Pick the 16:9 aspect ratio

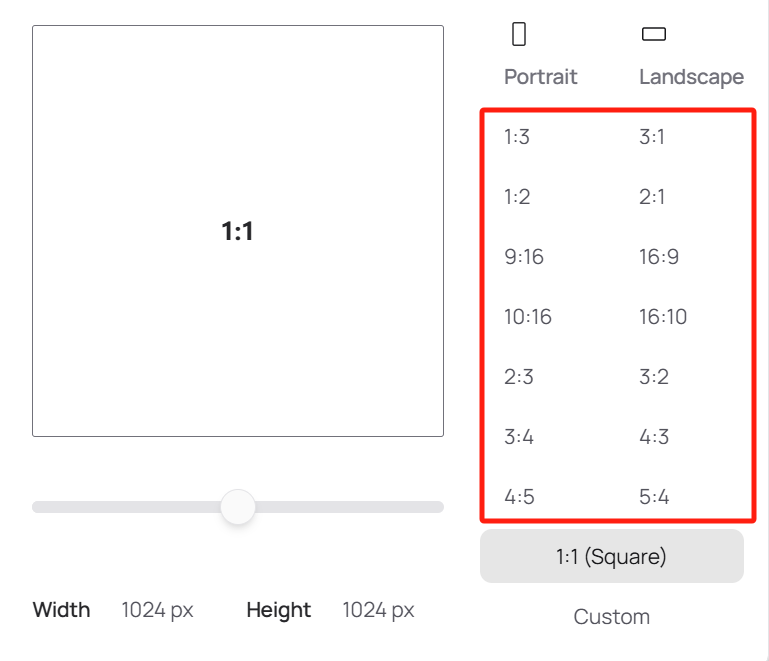[659, 257]
